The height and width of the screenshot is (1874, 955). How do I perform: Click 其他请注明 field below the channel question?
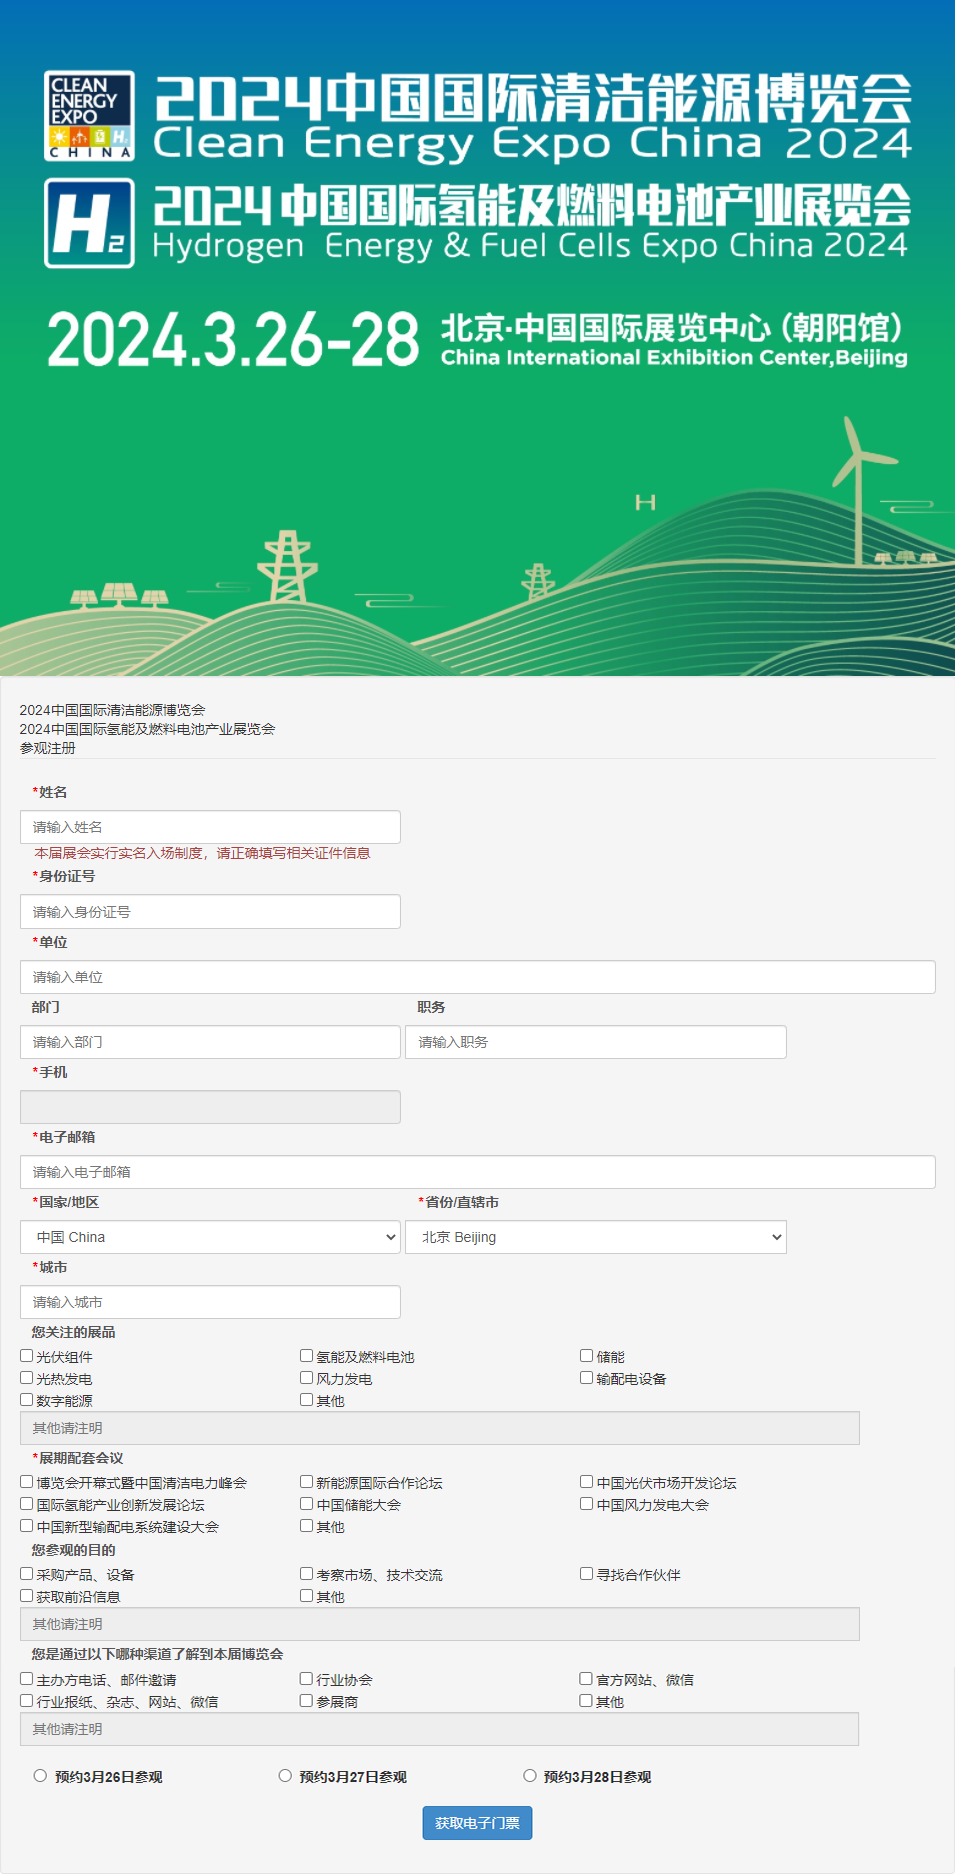(x=440, y=1729)
